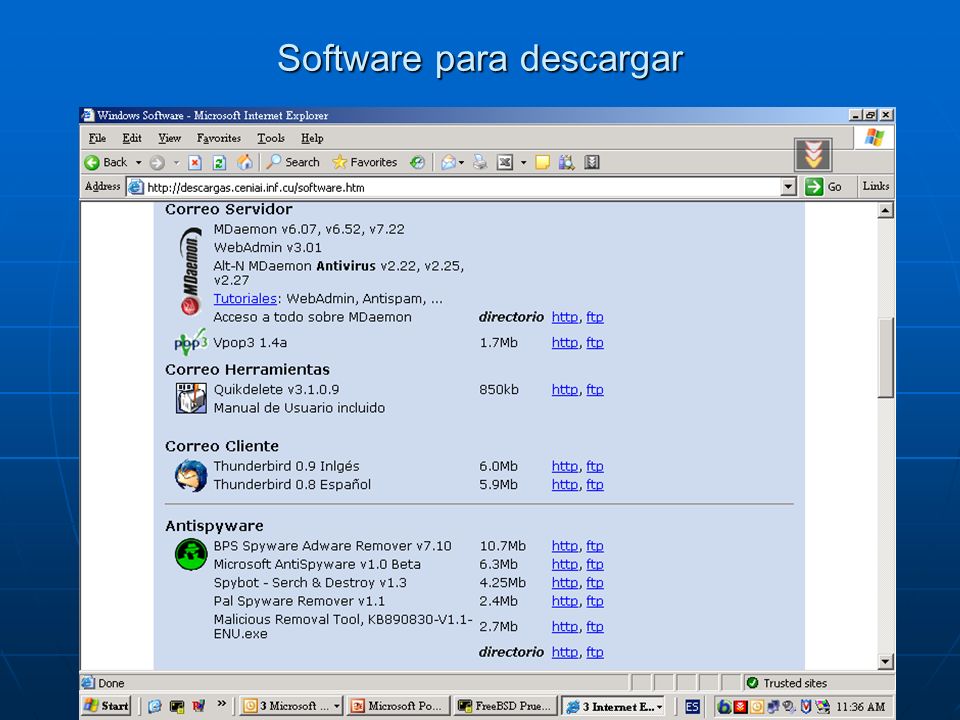Click Internet Explorer quick launch icon
Viewport: 960px width, 720px height.
(154, 707)
